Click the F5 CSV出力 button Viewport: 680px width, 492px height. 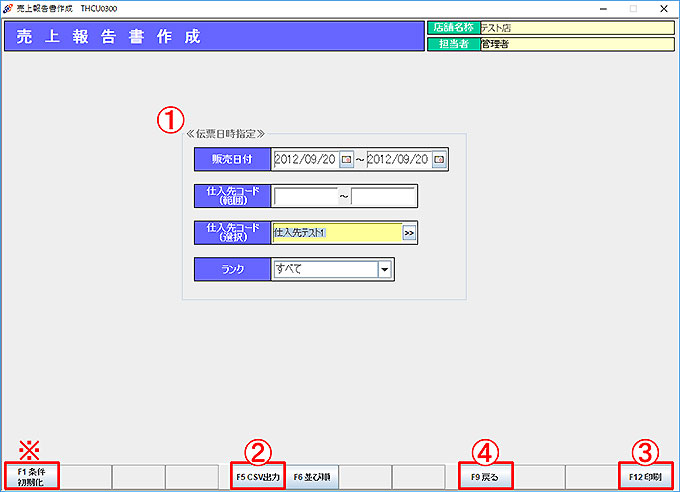click(258, 476)
